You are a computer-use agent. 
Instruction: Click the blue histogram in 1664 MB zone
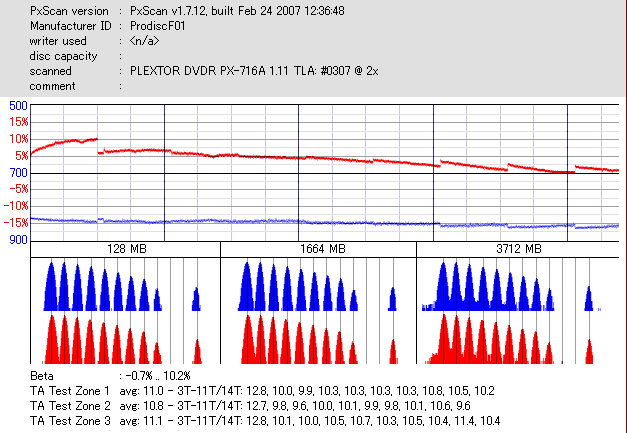click(x=318, y=286)
